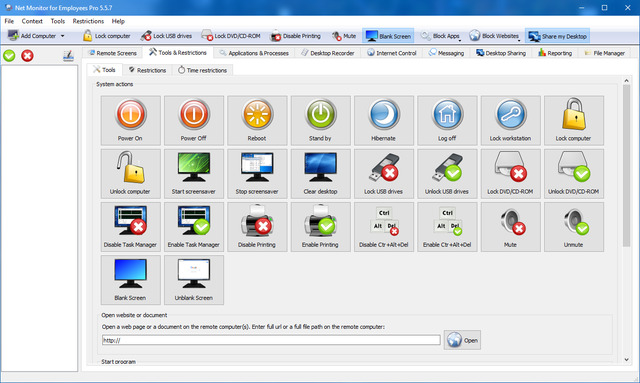Viewport: 640px width, 383px height.
Task: Click the Enable Printing action
Action: point(320,227)
